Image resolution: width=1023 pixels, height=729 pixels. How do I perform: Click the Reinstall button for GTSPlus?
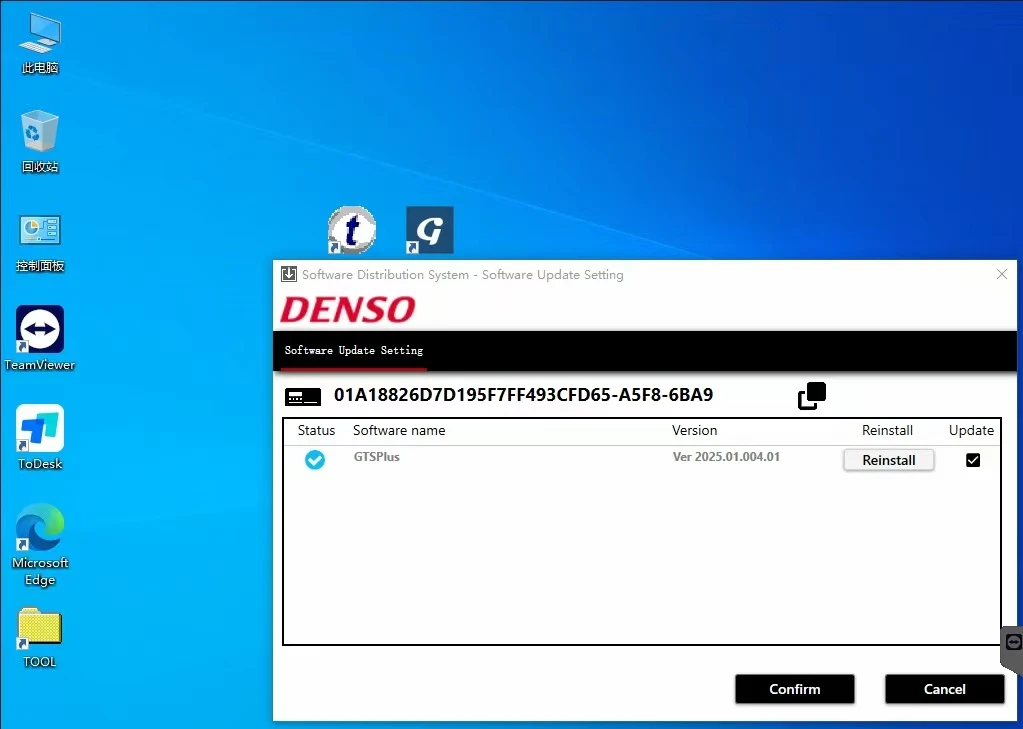[889, 460]
